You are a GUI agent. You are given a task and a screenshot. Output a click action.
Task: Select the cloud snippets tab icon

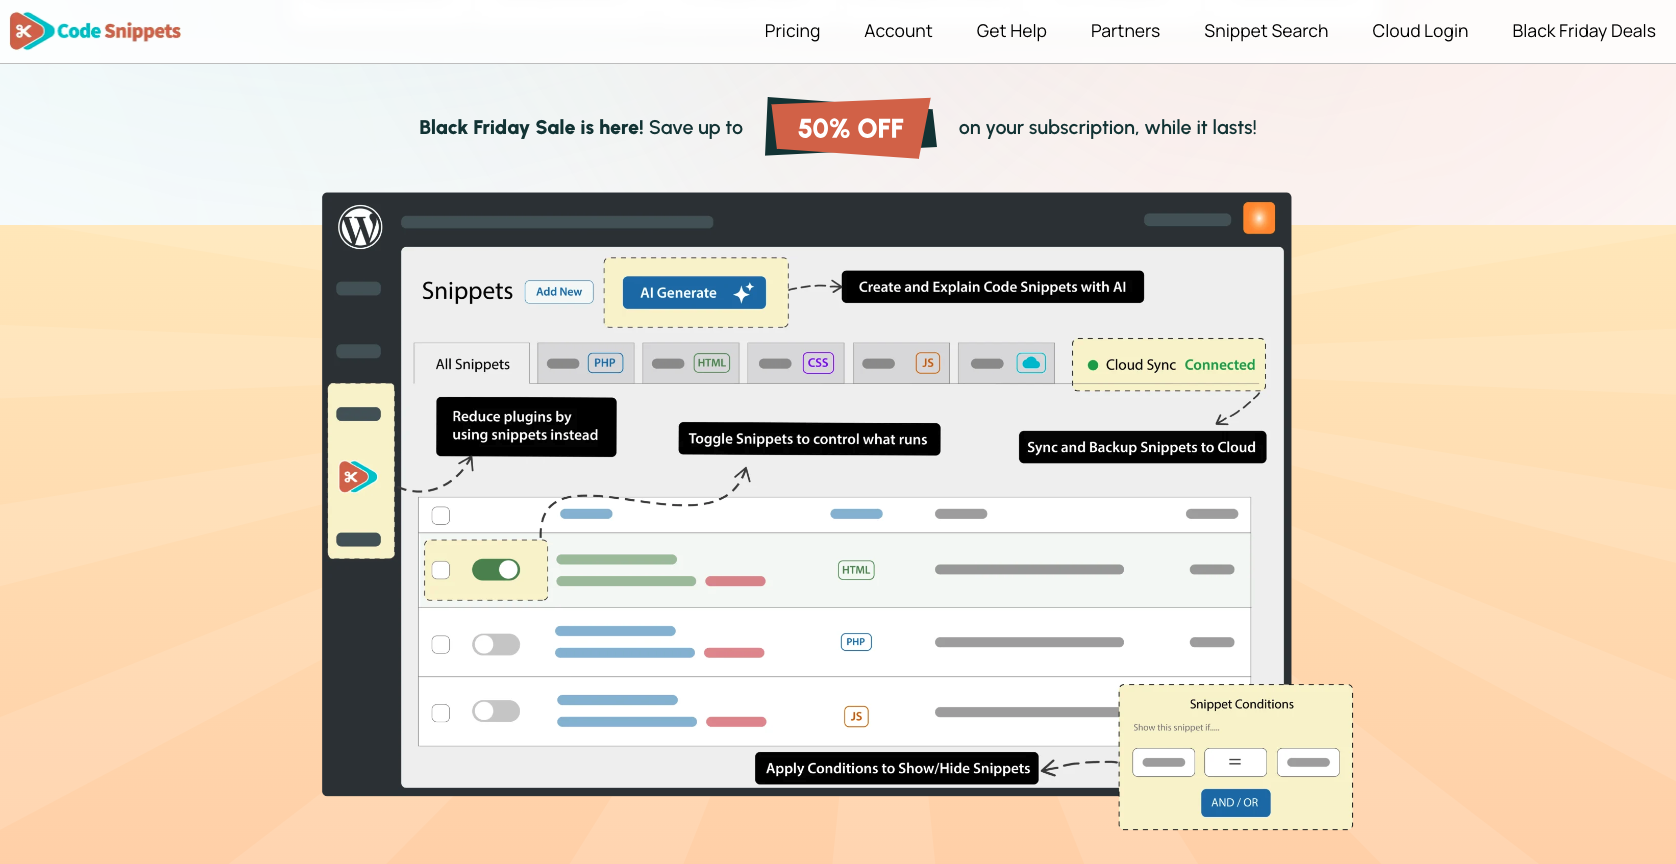coord(1031,363)
